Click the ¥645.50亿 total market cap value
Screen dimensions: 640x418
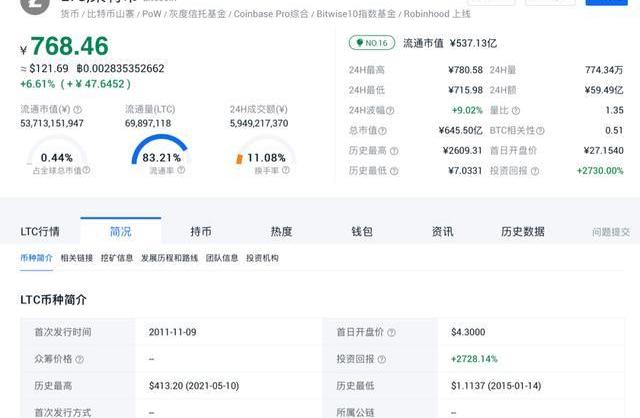coord(460,131)
